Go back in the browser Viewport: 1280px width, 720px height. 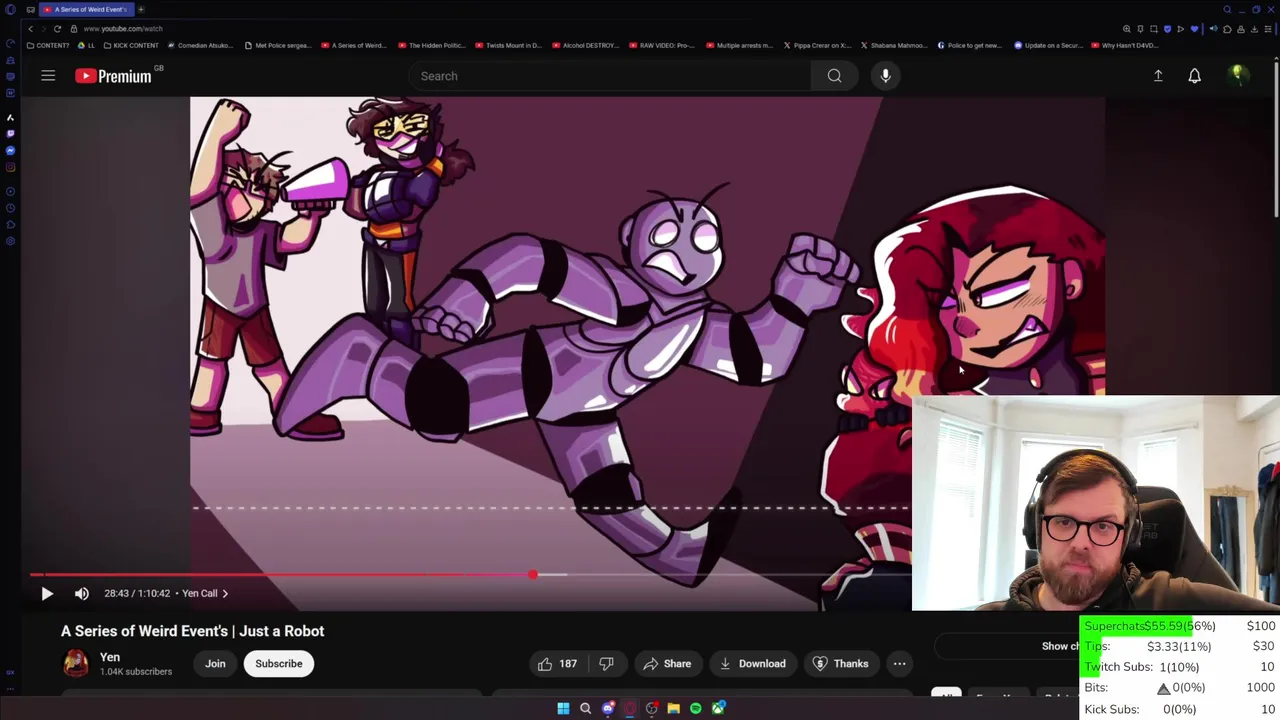tap(31, 29)
